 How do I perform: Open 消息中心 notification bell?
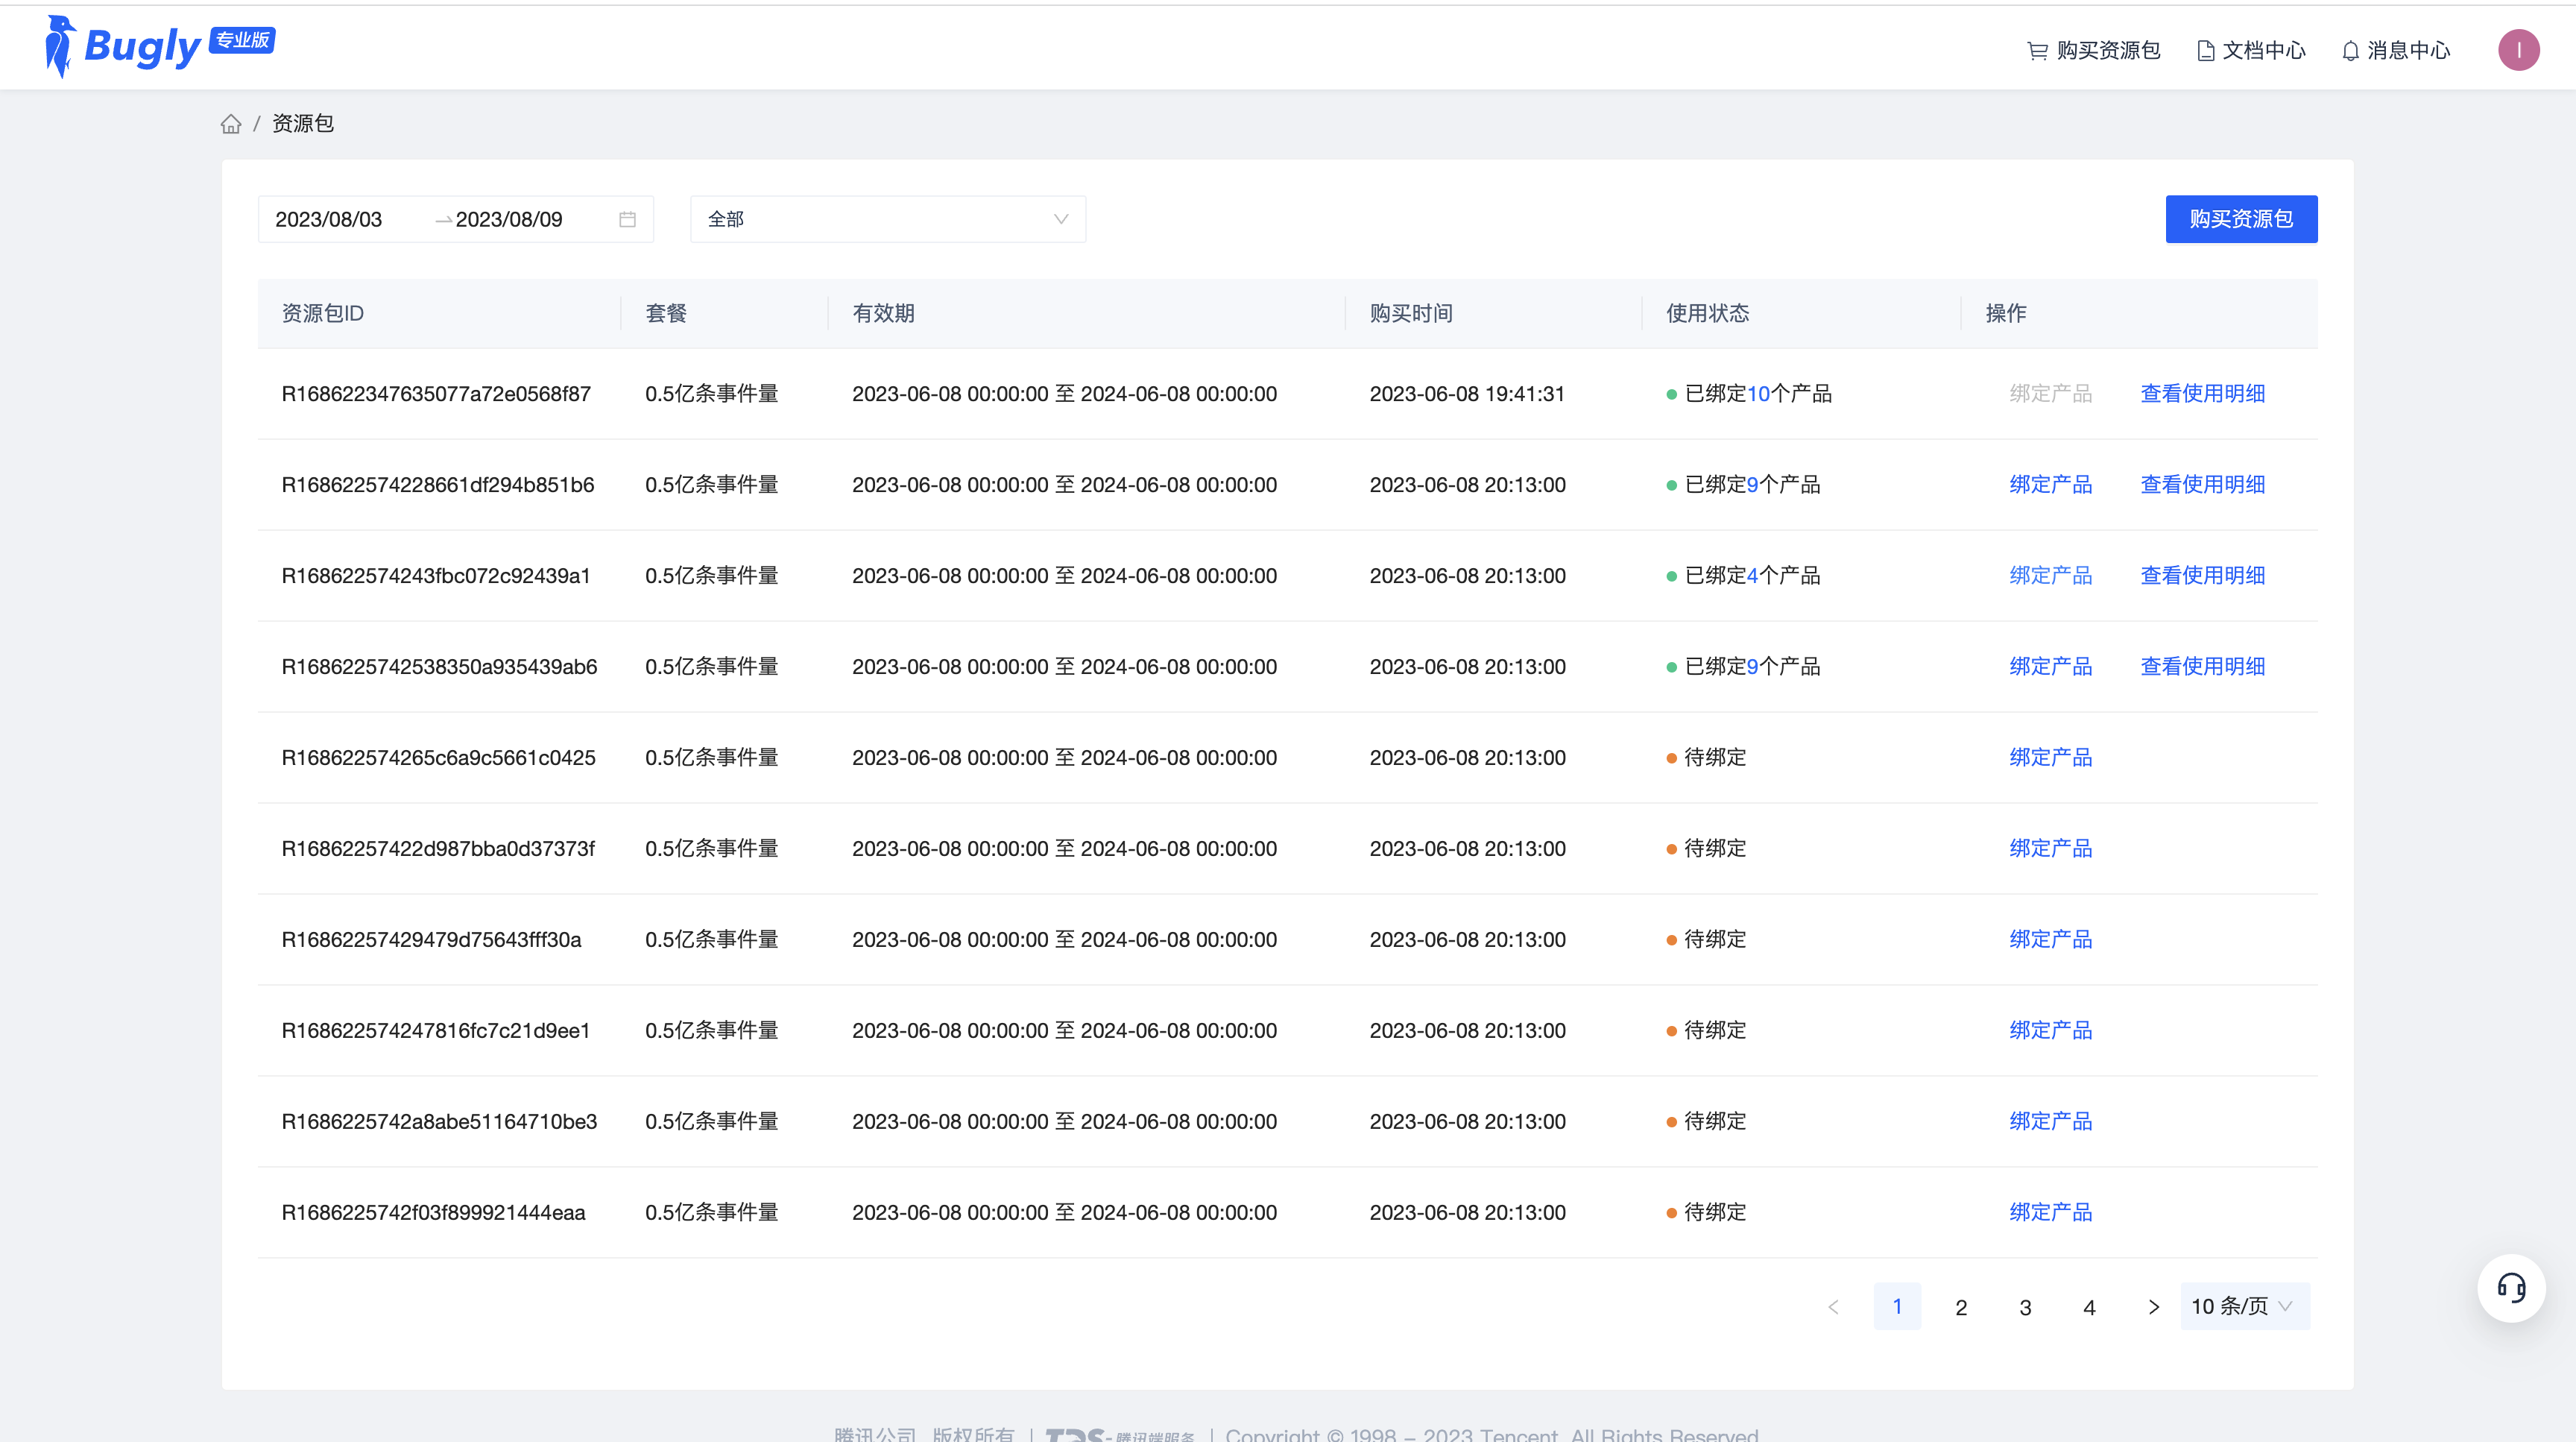pos(2396,50)
